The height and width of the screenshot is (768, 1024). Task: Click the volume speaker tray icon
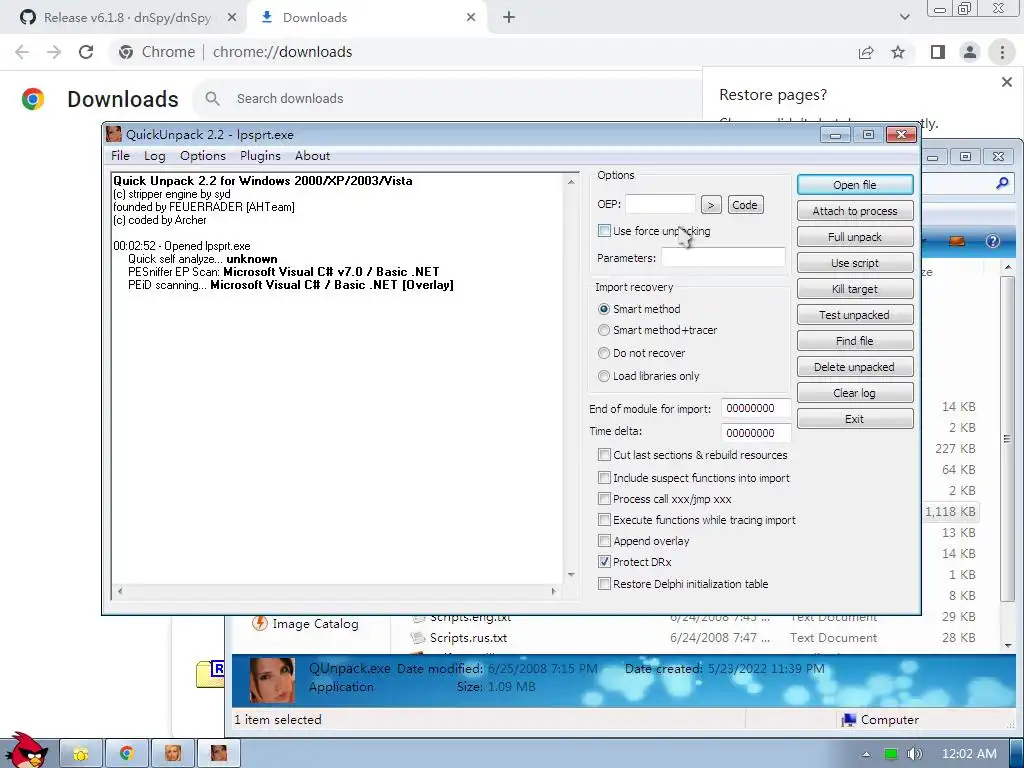[x=914, y=754]
